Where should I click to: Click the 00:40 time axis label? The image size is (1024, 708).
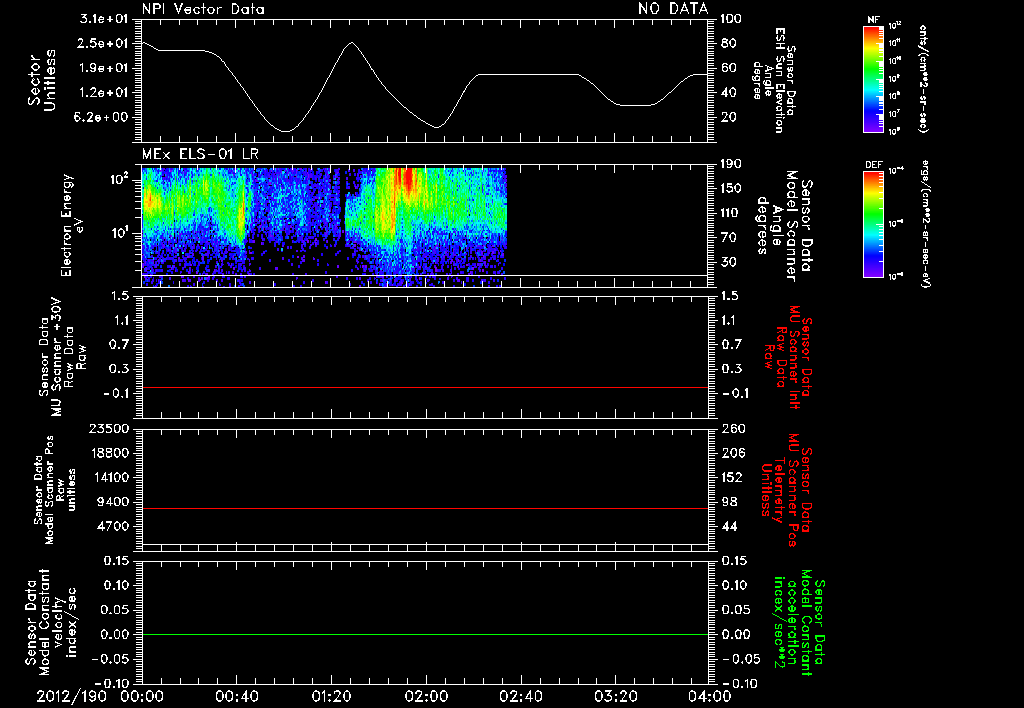(236, 696)
